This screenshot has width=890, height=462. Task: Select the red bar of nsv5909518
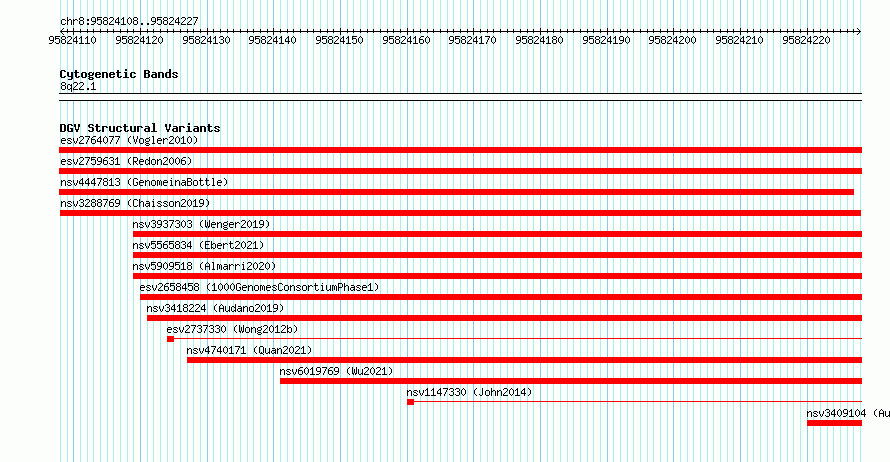tap(497, 276)
